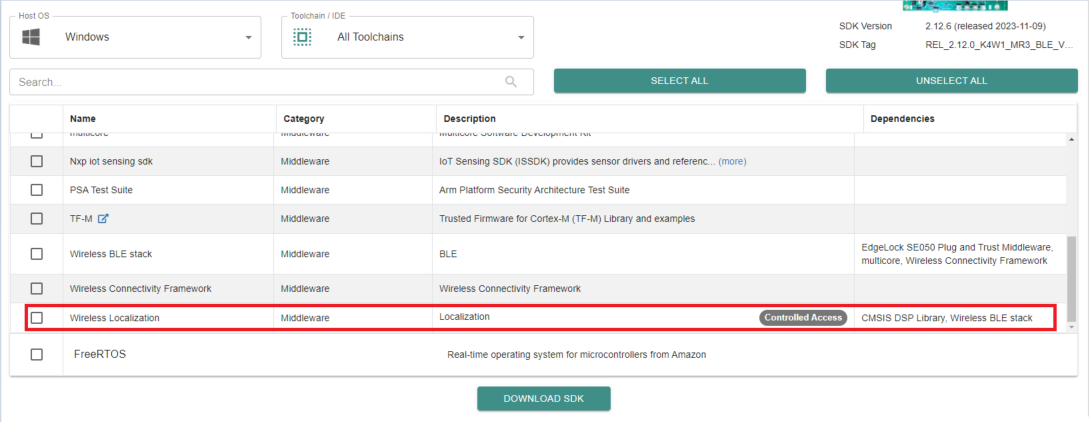Tick the Nxp iot sensing sdk checkbox
Screen dimensions: 1089x422
pos(37,161)
